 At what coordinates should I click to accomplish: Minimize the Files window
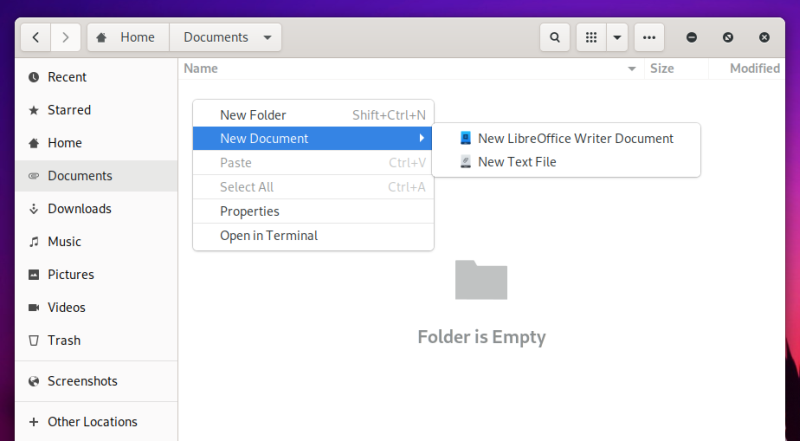click(x=691, y=37)
